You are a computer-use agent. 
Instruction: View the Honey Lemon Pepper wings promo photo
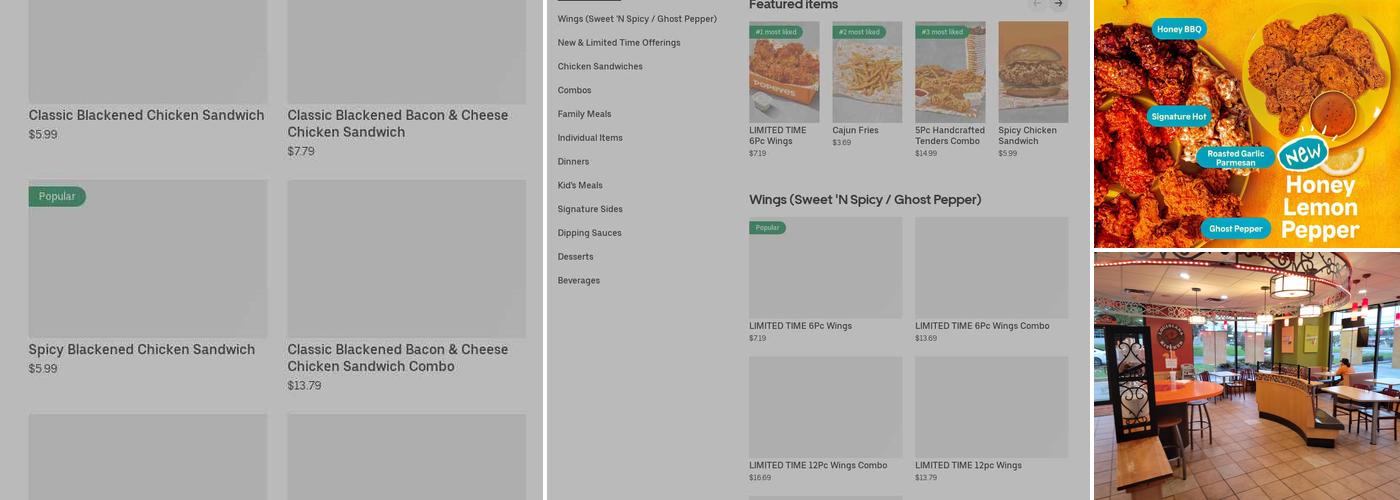tap(1246, 124)
